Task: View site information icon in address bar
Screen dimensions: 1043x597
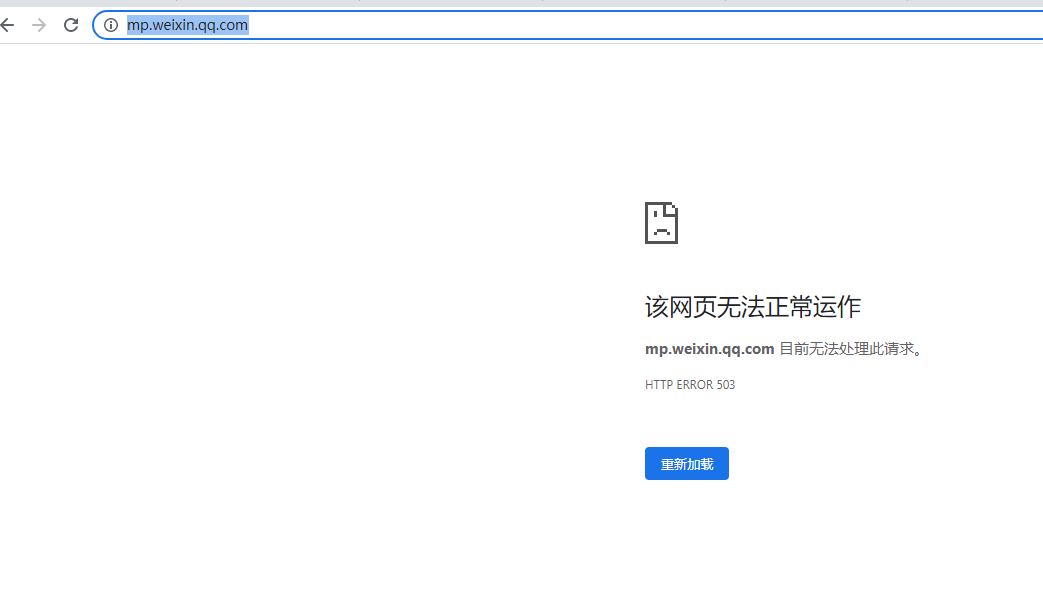Action: (111, 25)
